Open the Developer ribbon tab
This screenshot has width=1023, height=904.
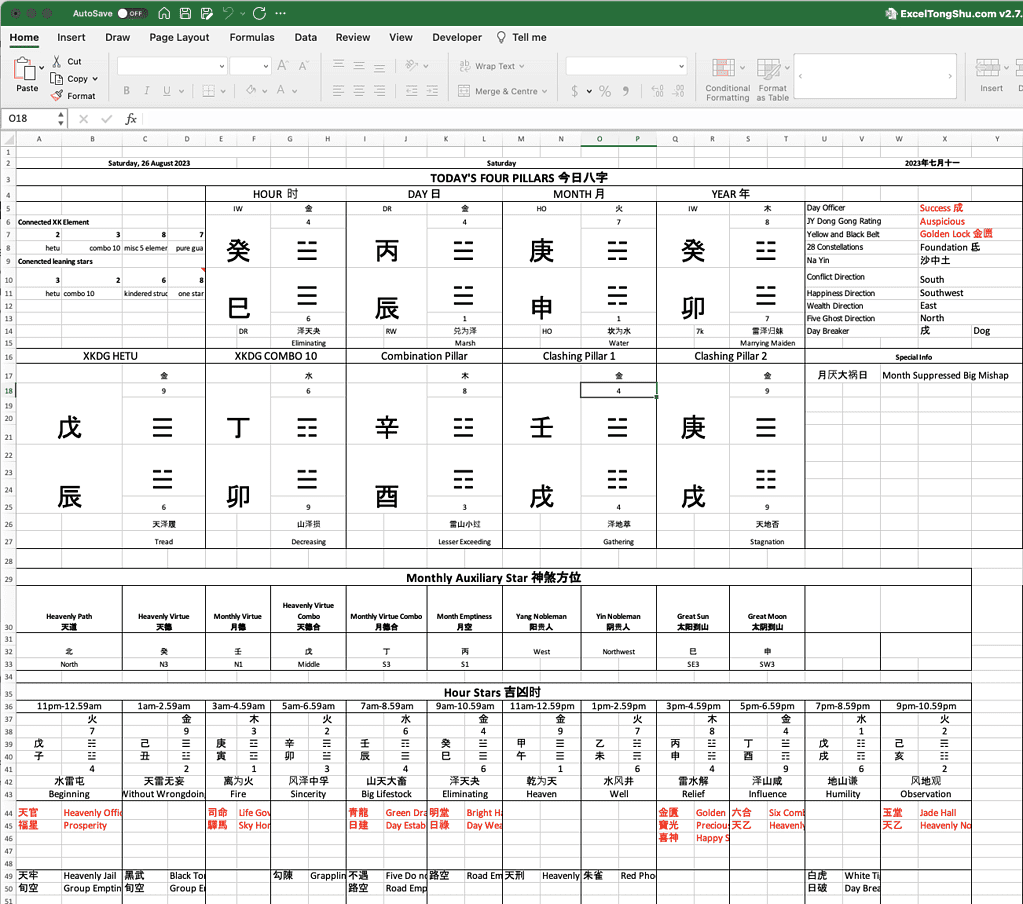[x=457, y=37]
